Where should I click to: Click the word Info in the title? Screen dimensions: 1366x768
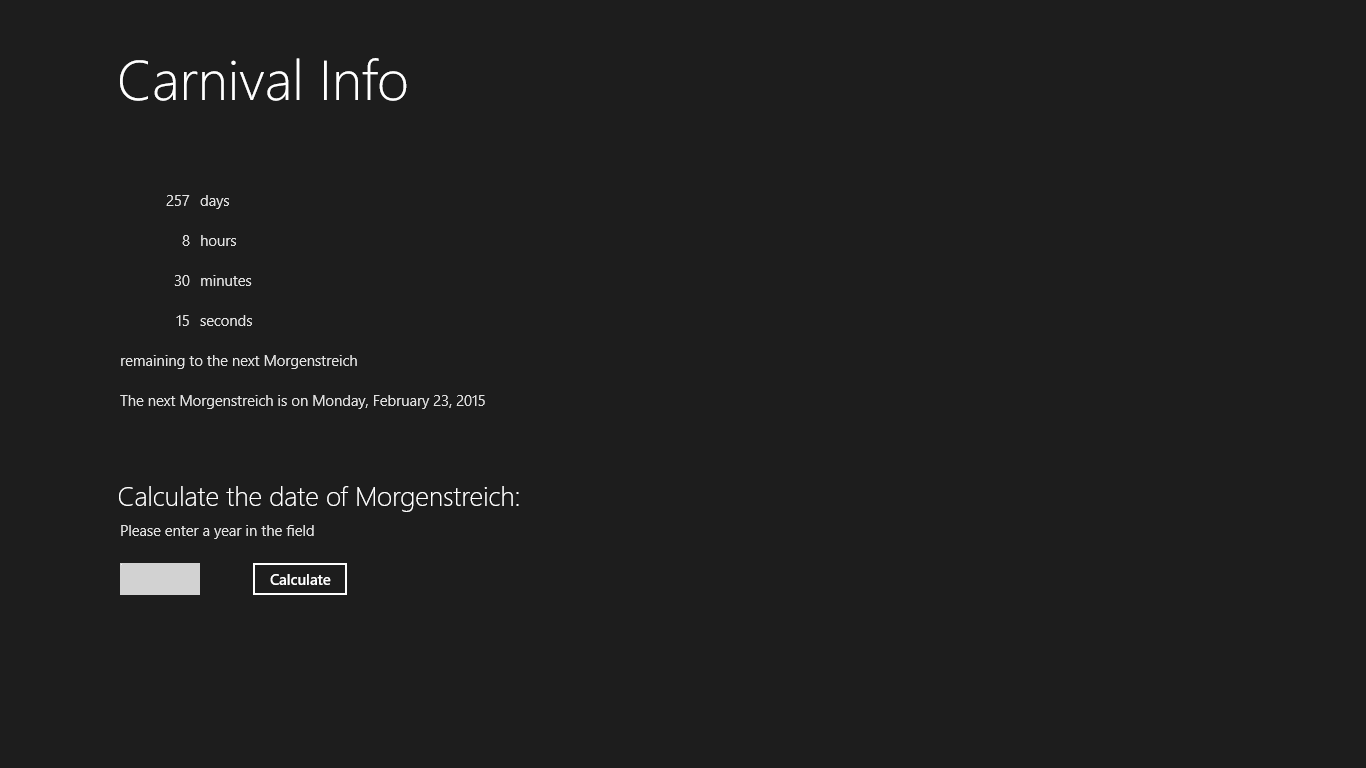point(363,82)
